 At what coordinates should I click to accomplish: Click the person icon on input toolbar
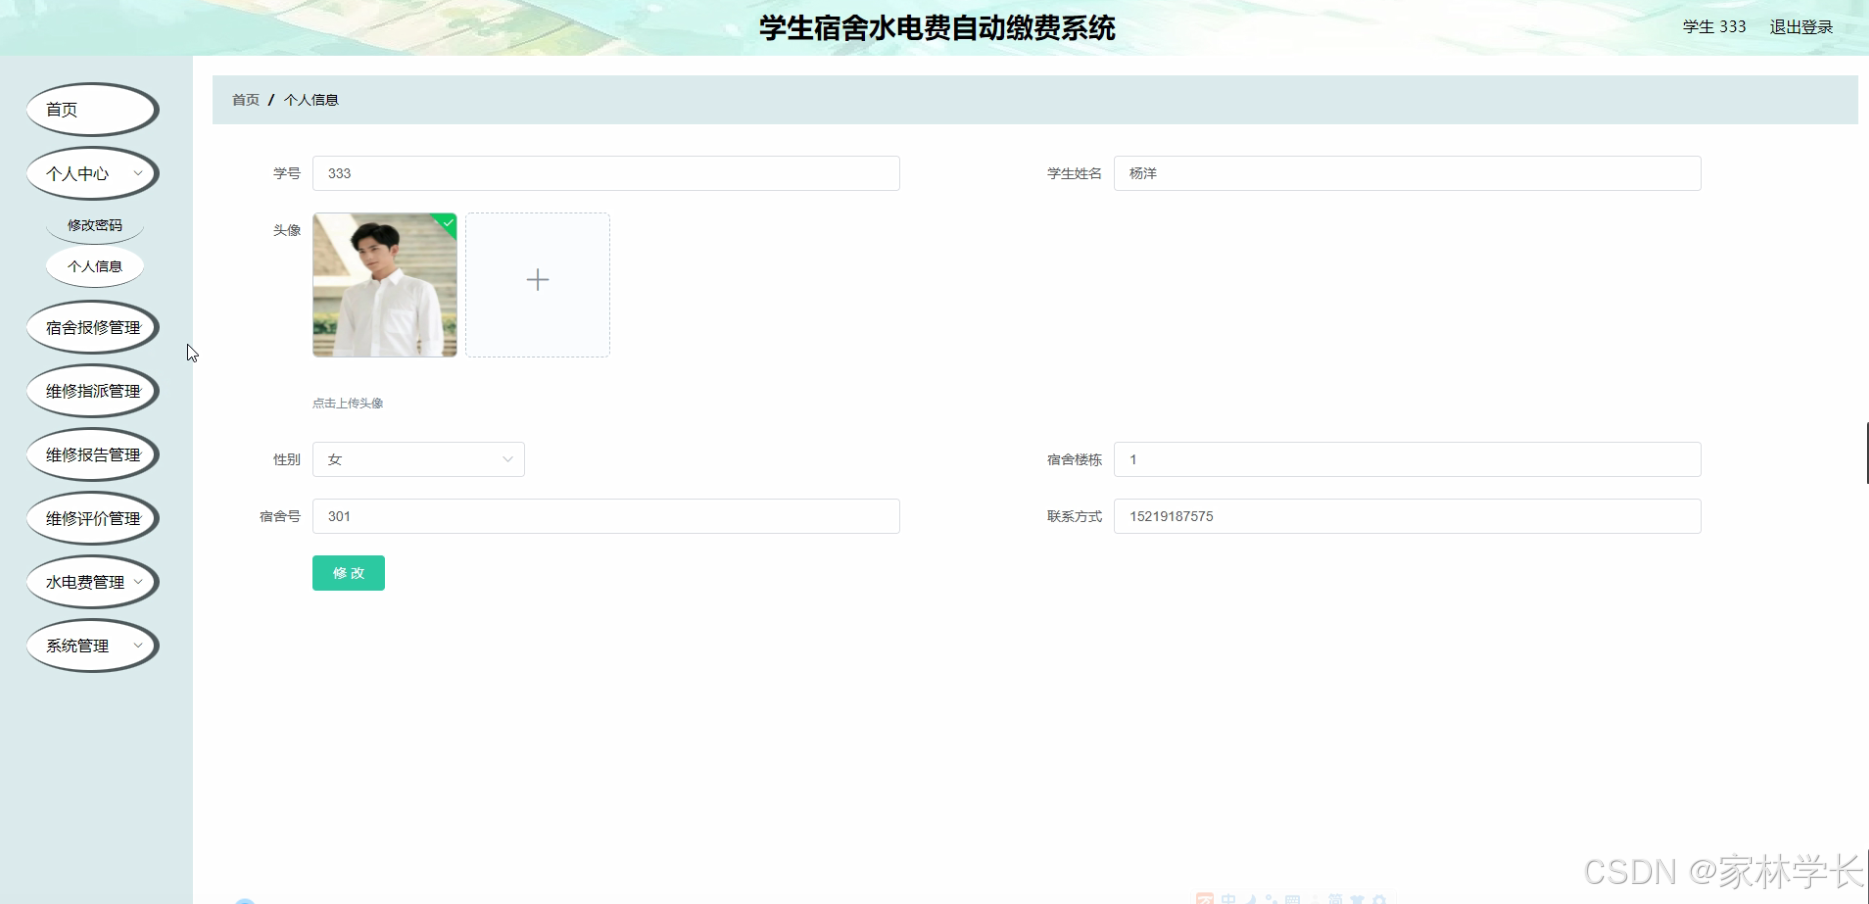pos(1314,898)
